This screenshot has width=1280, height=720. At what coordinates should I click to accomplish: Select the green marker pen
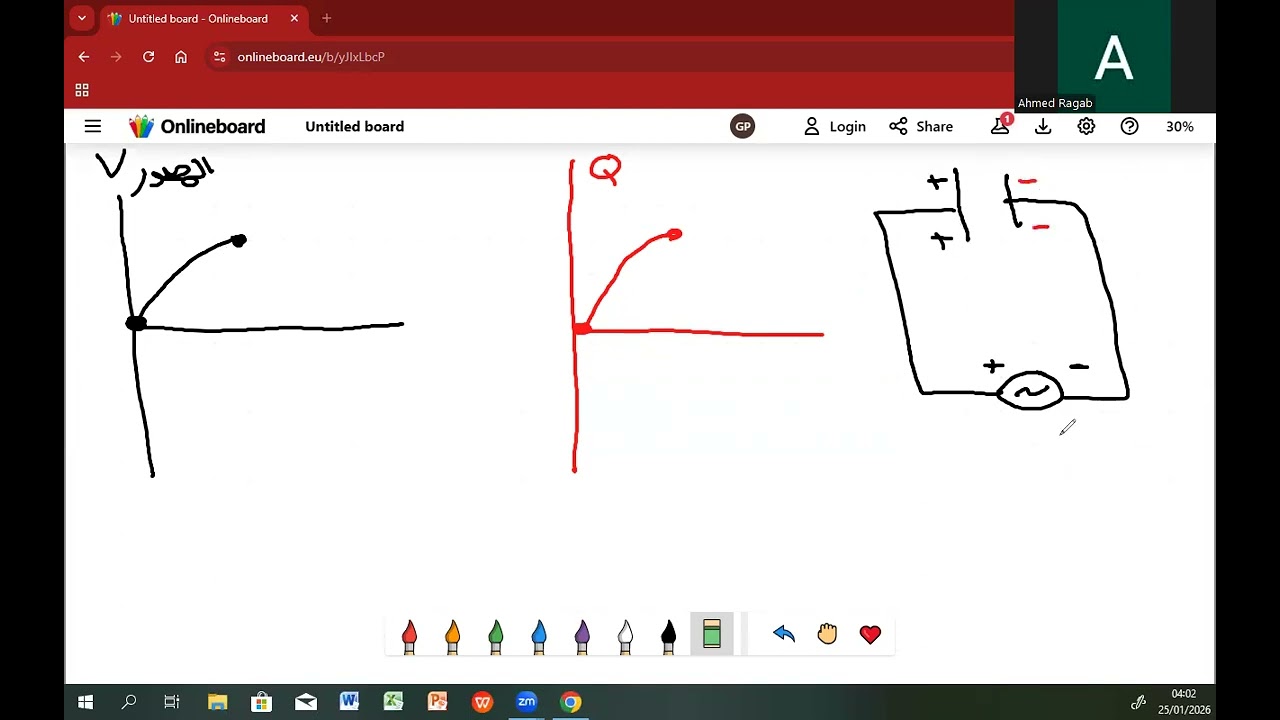pyautogui.click(x=495, y=636)
